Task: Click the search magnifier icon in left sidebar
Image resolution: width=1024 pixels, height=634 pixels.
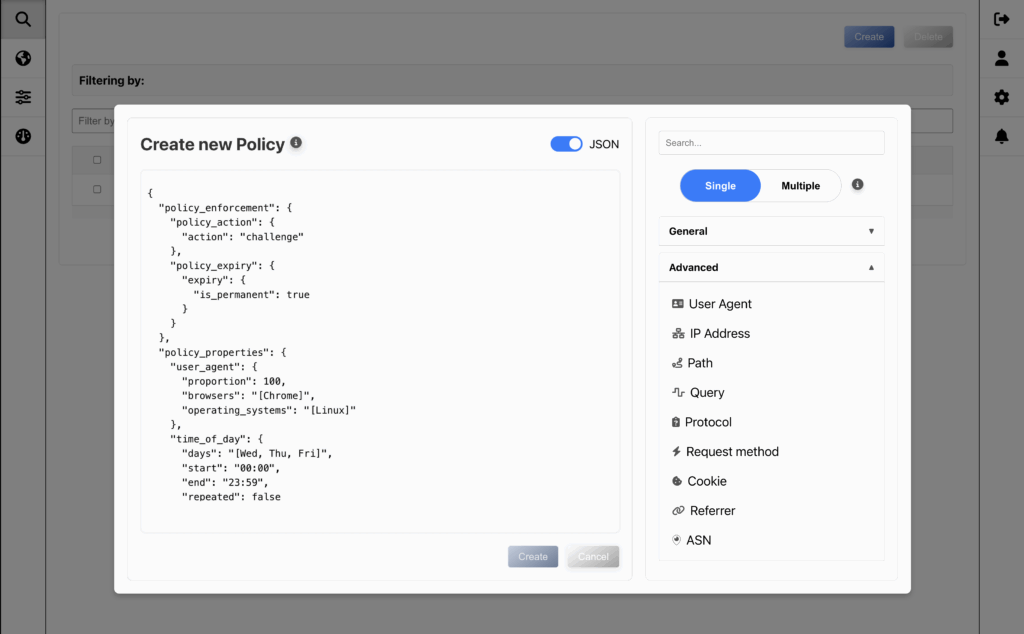Action: pos(23,19)
